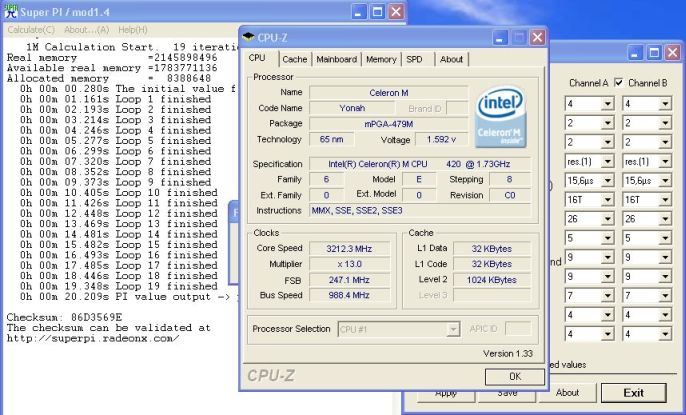Click the Specification field with Celeron(R) M CPU

(x=420, y=164)
